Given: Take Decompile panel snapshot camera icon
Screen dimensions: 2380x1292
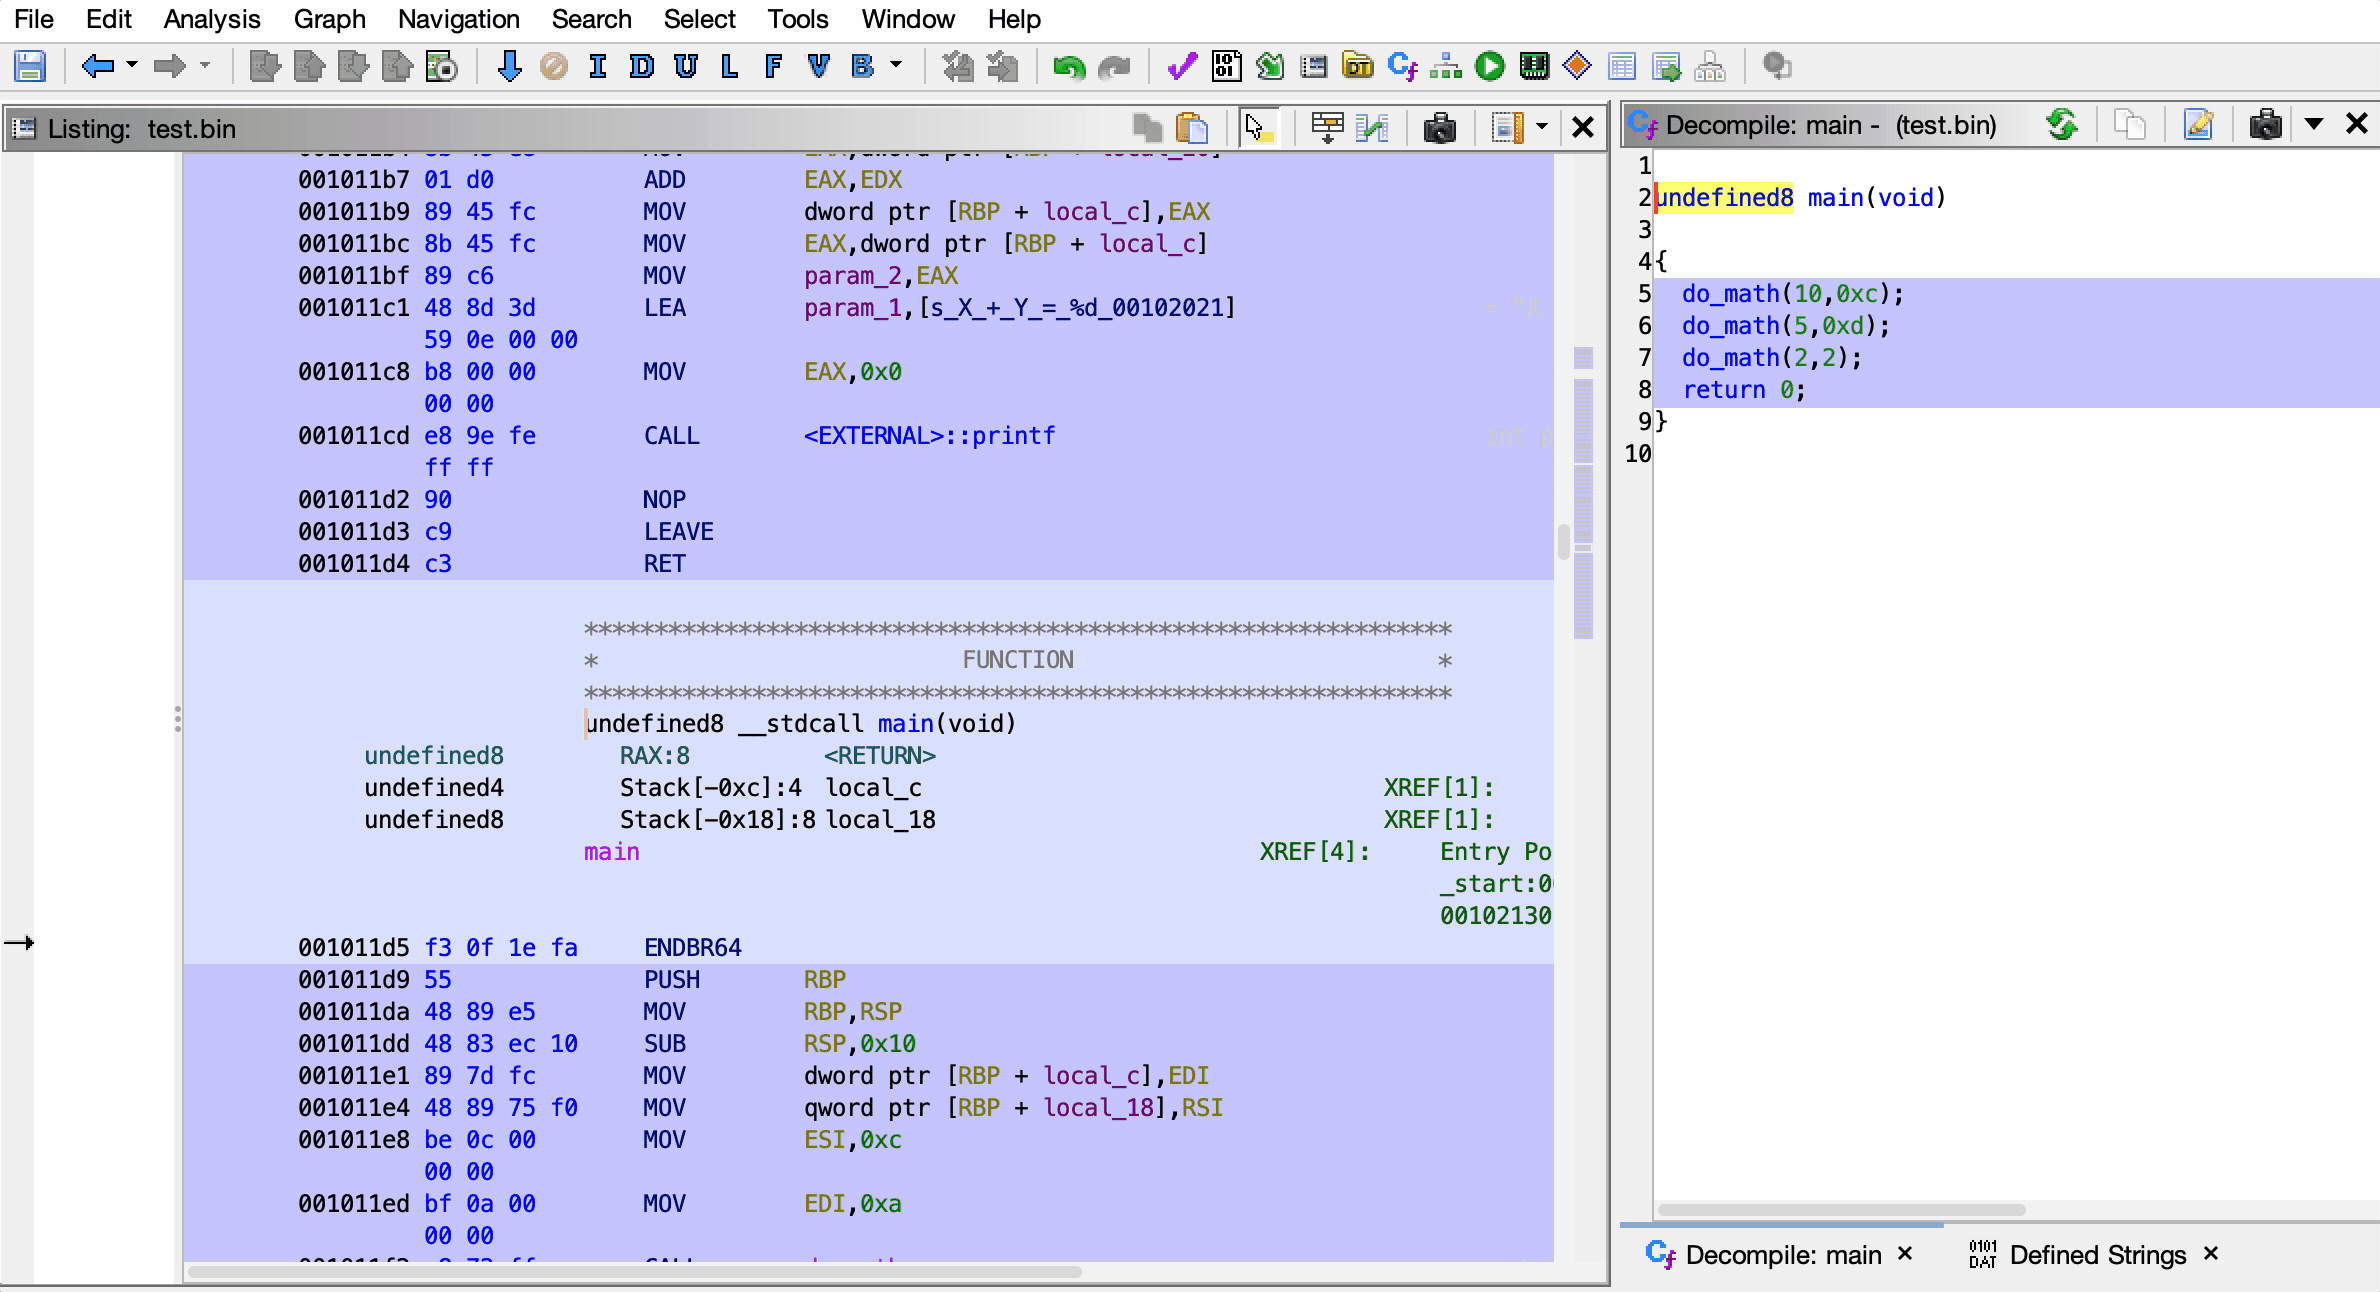Looking at the screenshot, I should click(2265, 125).
